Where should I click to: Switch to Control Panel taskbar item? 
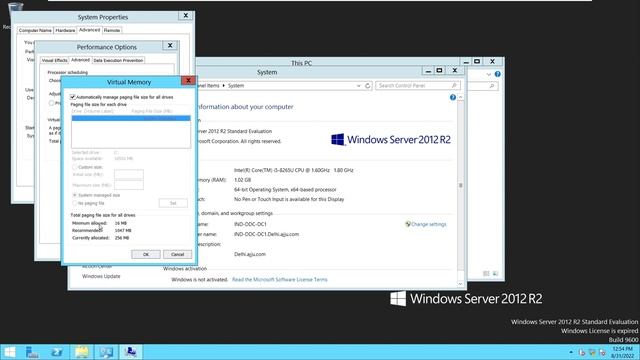click(106, 352)
